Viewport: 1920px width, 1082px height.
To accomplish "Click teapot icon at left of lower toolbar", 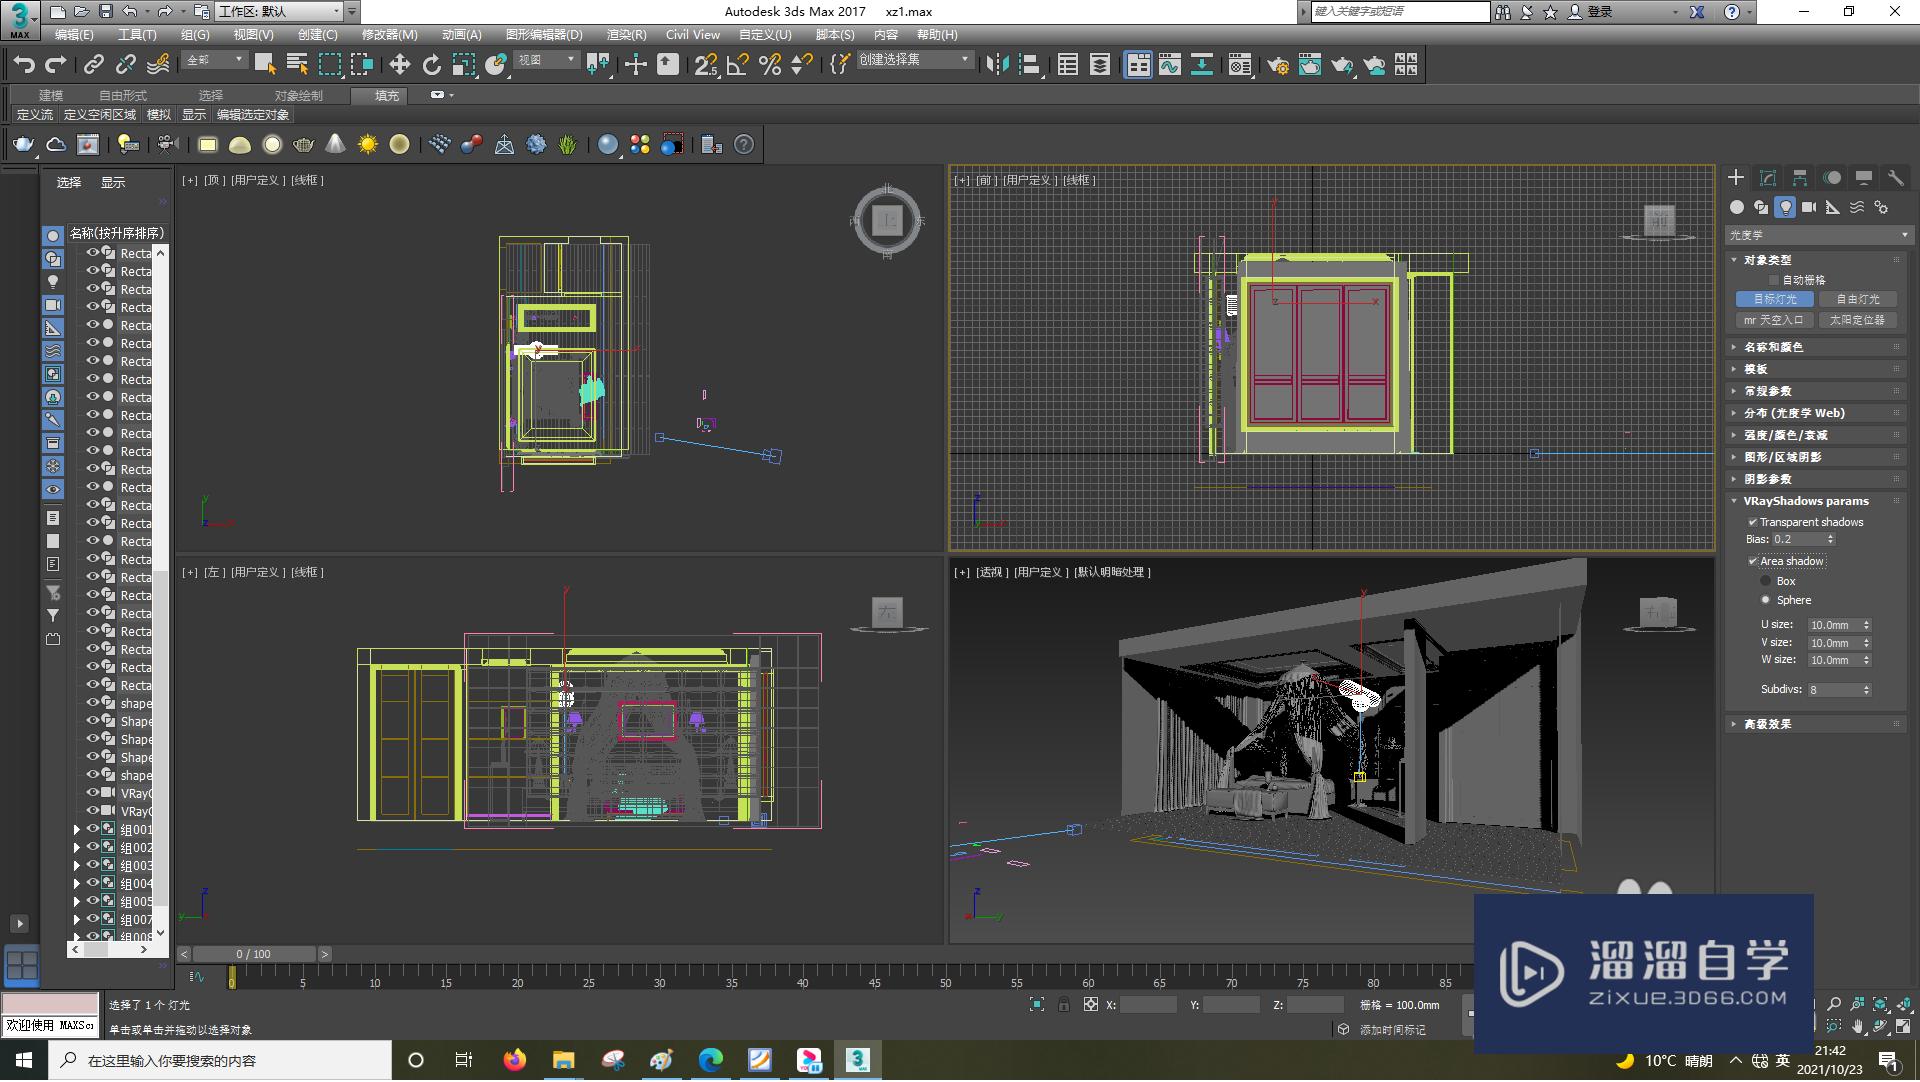I will (x=23, y=145).
